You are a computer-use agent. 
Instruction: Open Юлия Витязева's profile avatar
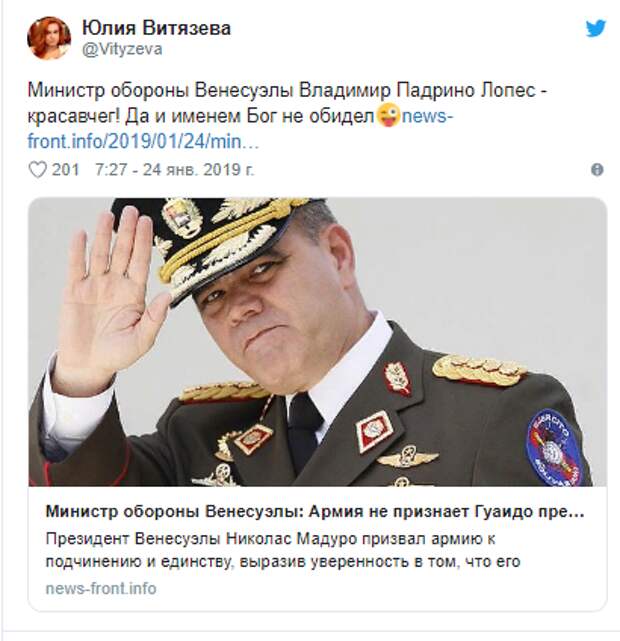[x=49, y=38]
